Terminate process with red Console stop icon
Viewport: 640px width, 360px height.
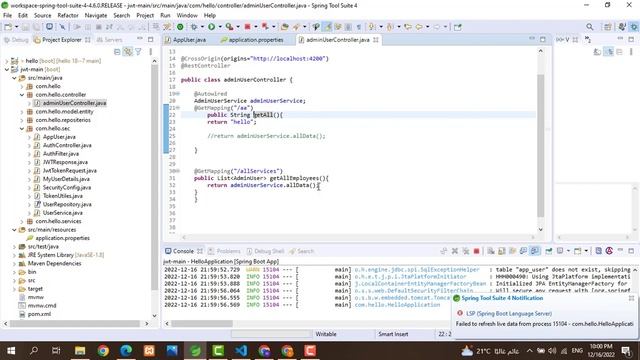pyautogui.click(x=476, y=251)
